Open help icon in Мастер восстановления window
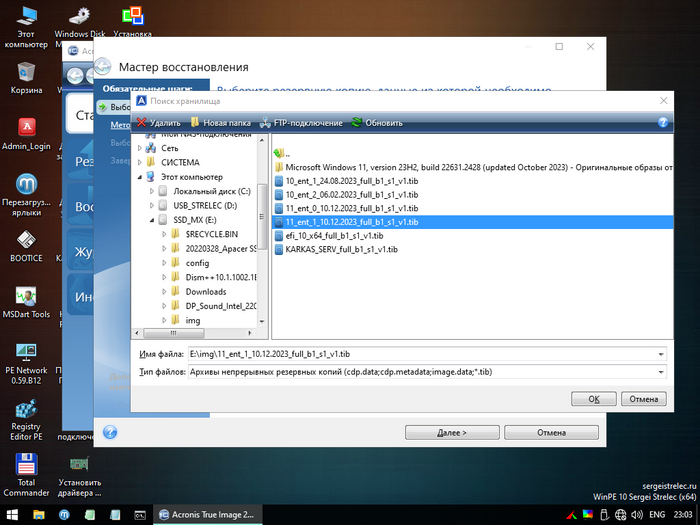This screenshot has height=525, width=700. [x=110, y=432]
